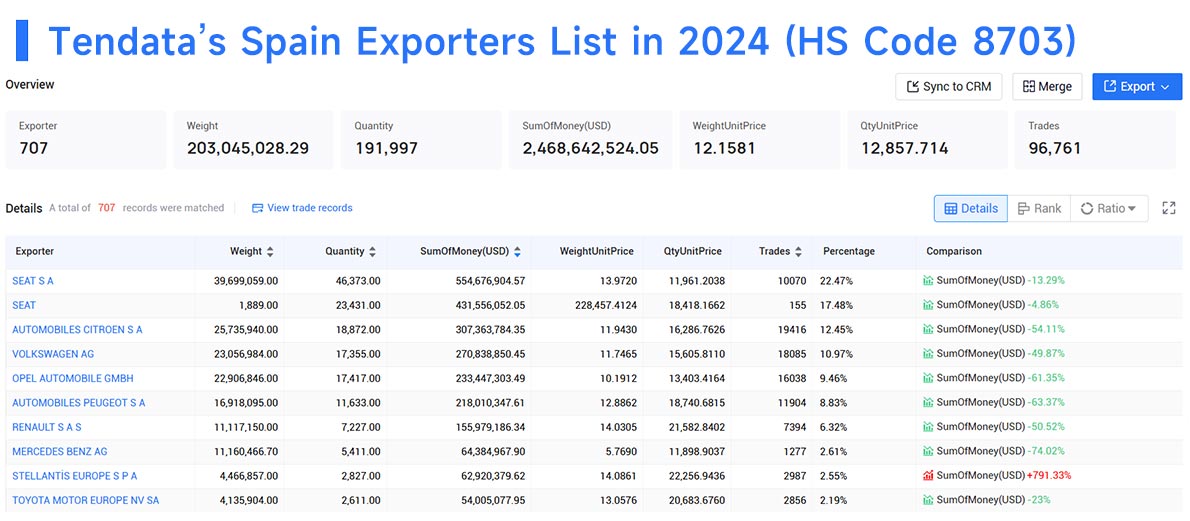Click the Merge button
This screenshot has width=1190, height=521.
(x=1047, y=87)
